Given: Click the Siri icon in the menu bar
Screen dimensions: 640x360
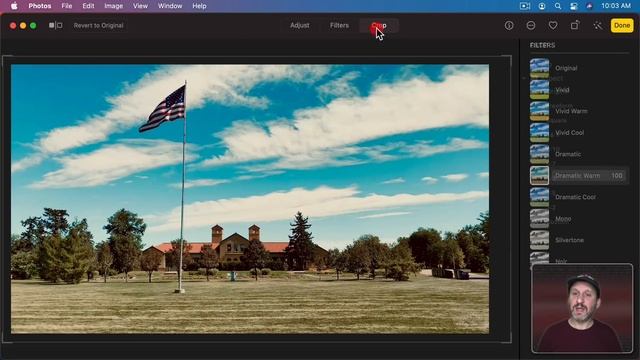Looking at the screenshot, I should pos(589,6).
